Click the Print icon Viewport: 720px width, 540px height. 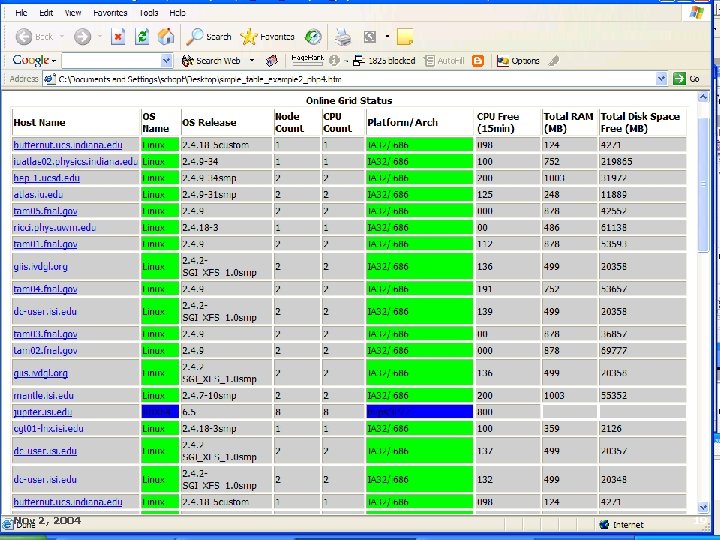343,37
